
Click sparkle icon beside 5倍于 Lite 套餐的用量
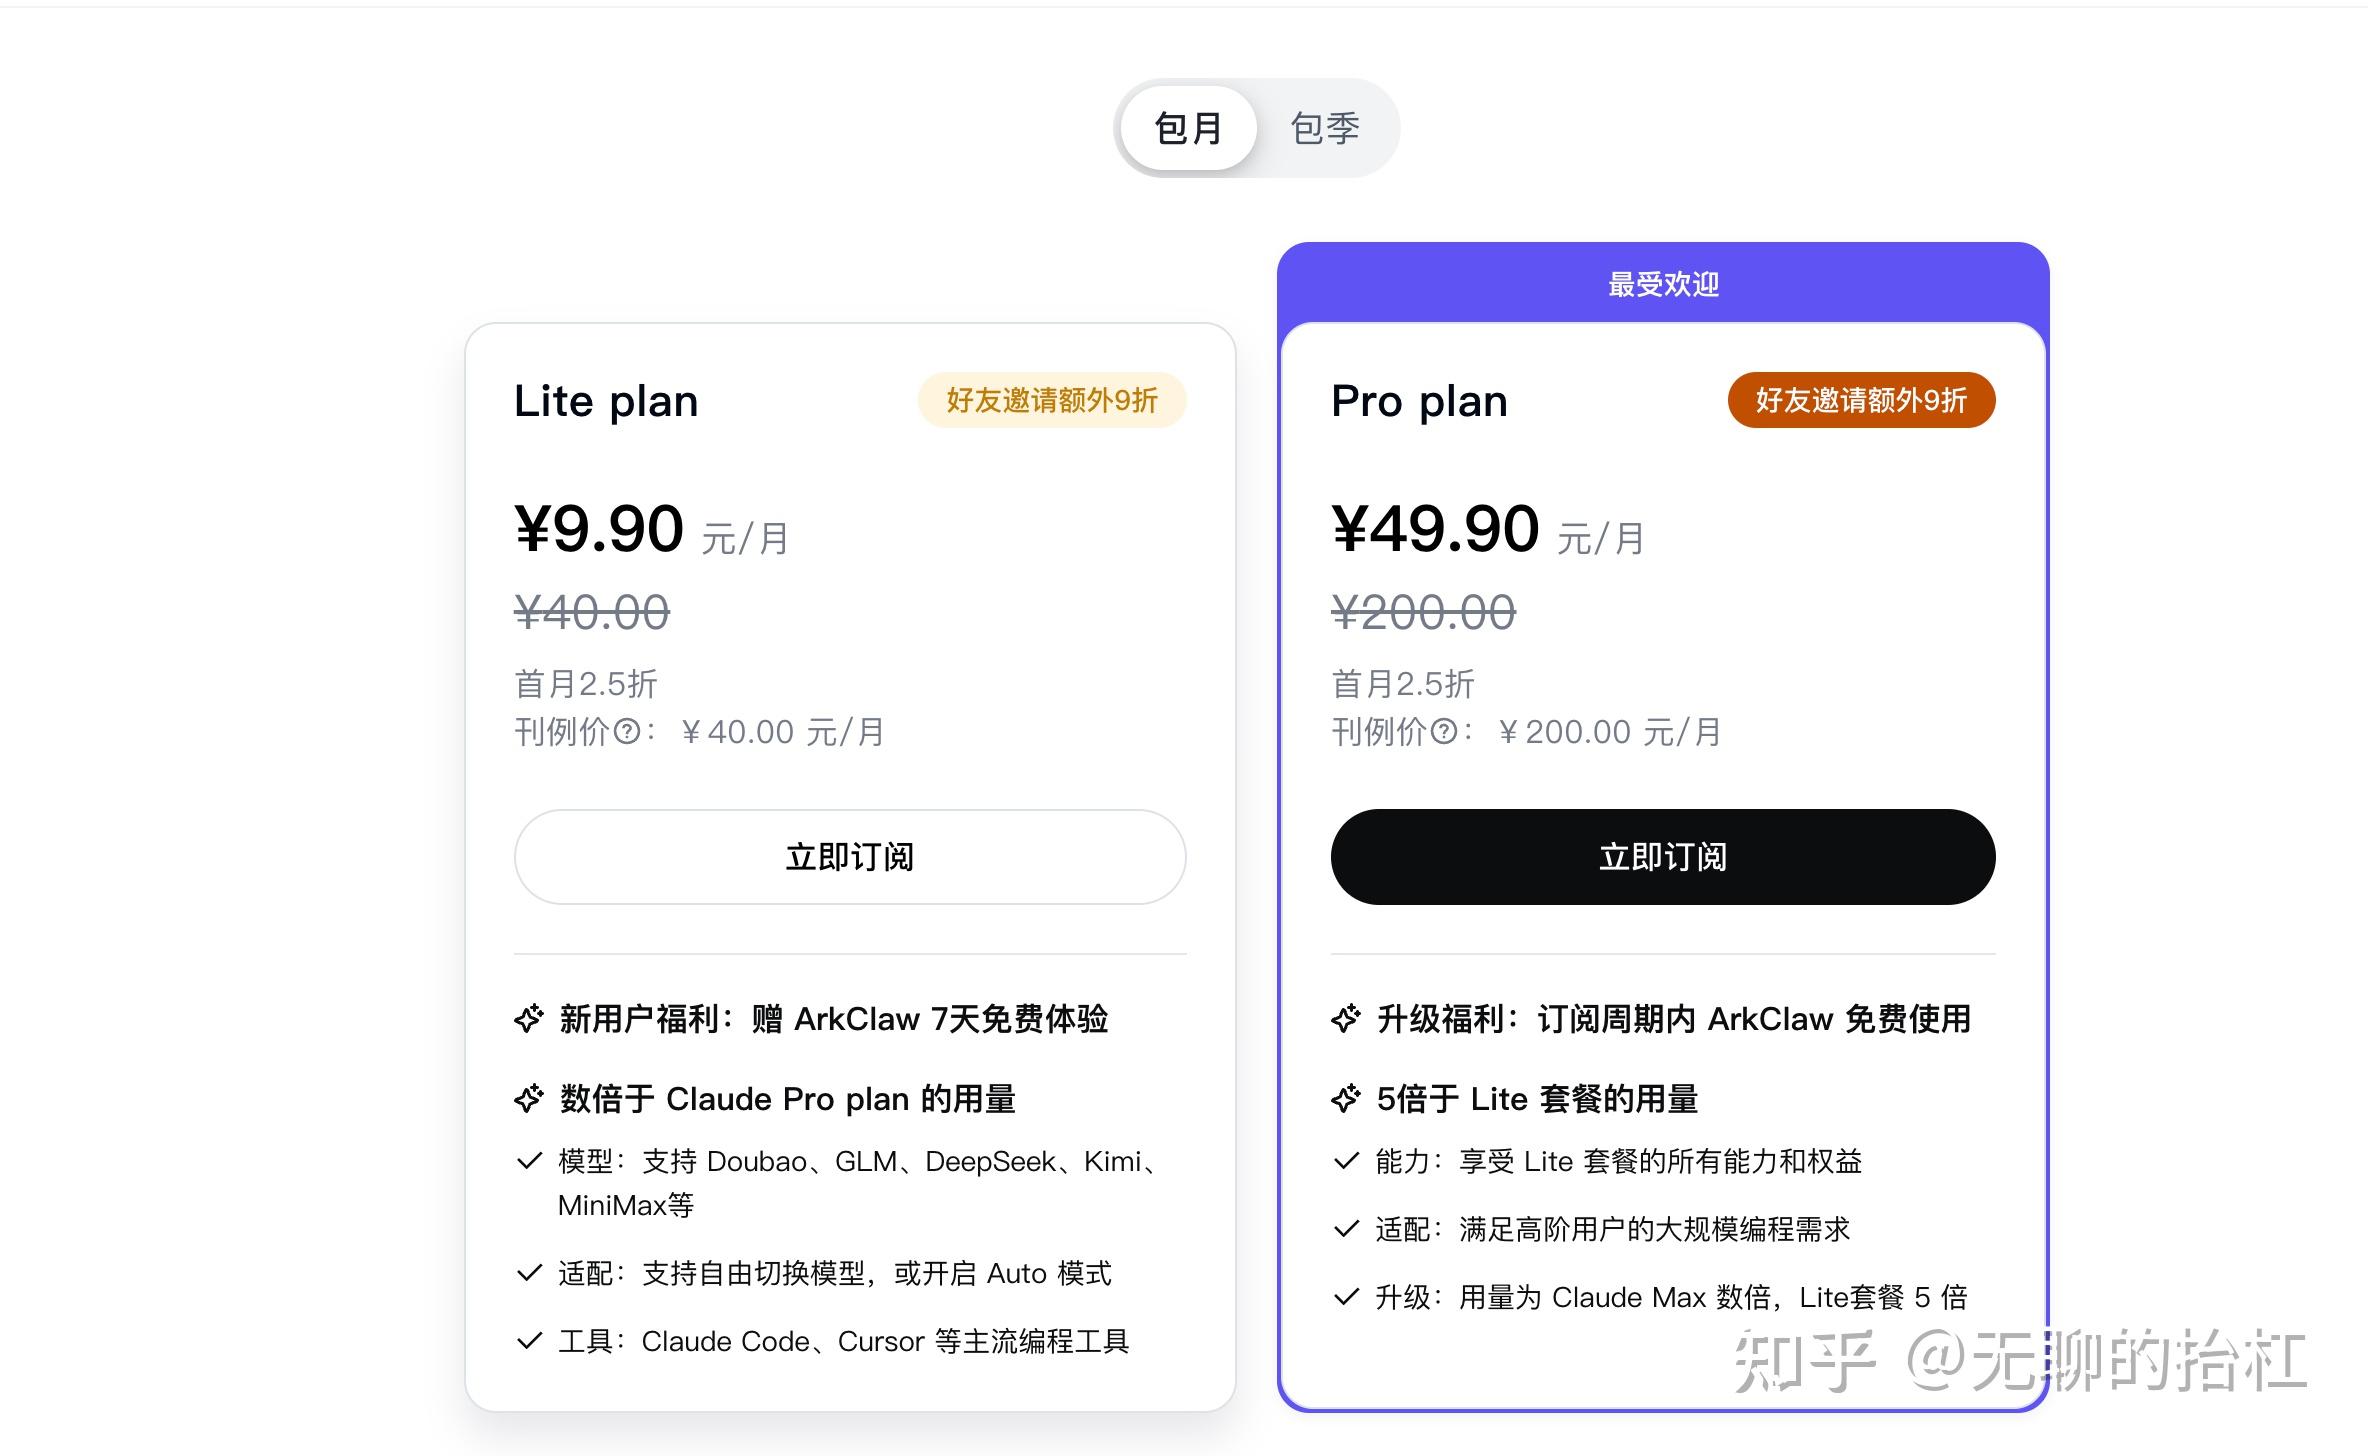tap(1346, 1099)
